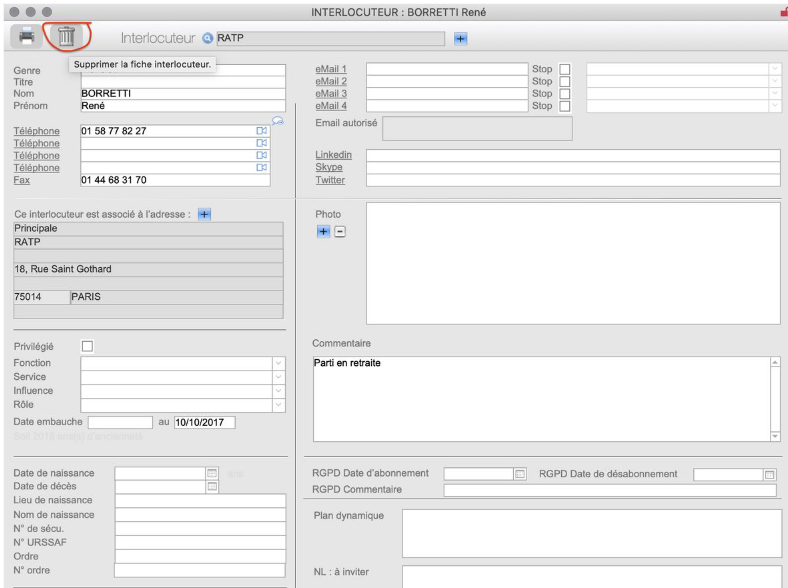Click the Fax link label
This screenshot has height=588, width=788.
(22, 180)
